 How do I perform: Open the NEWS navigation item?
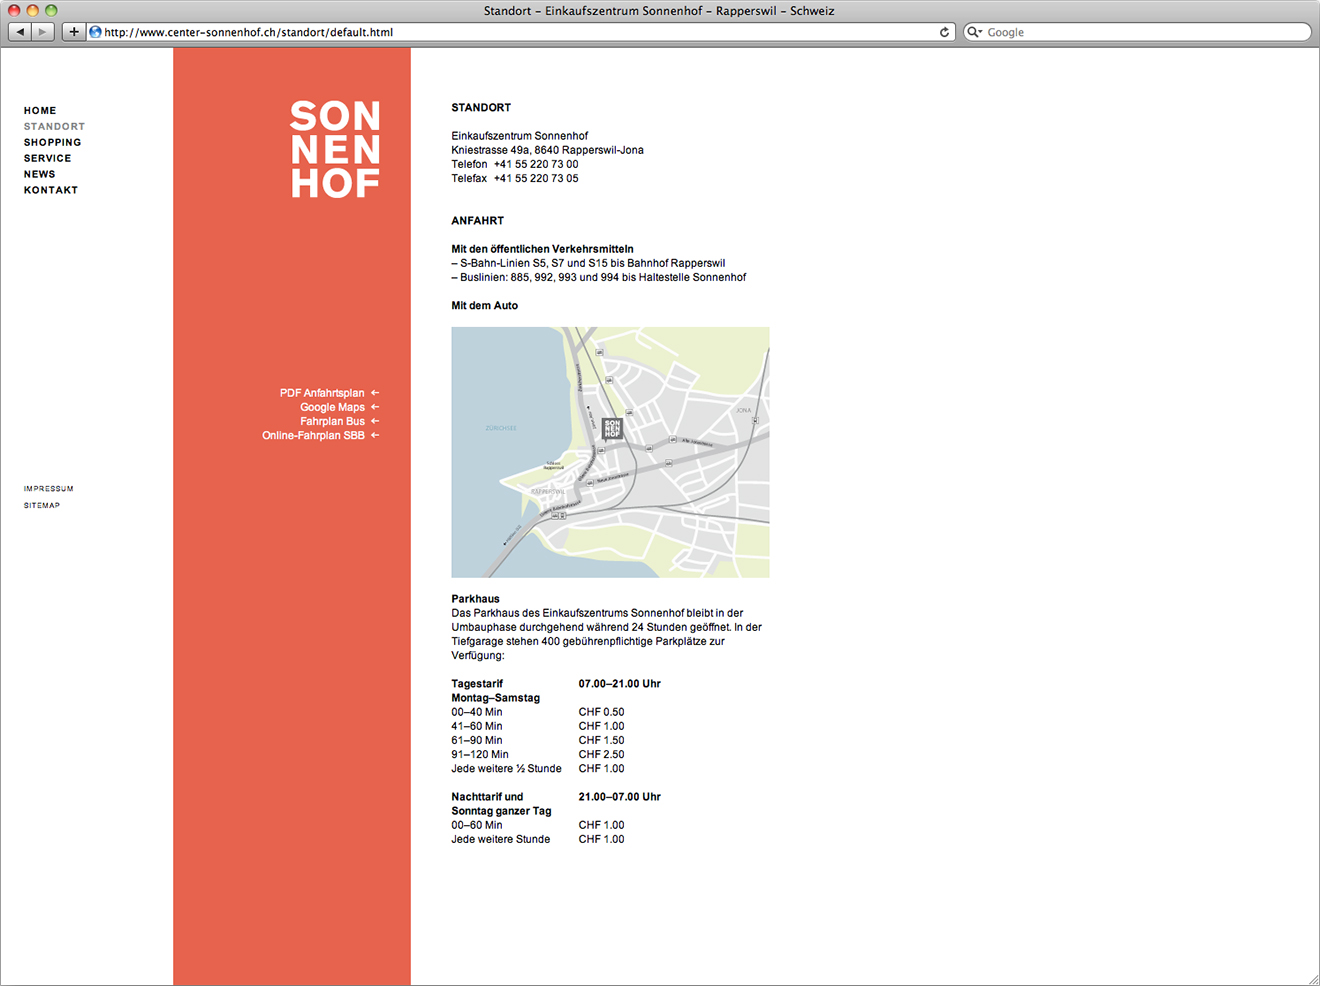40,175
